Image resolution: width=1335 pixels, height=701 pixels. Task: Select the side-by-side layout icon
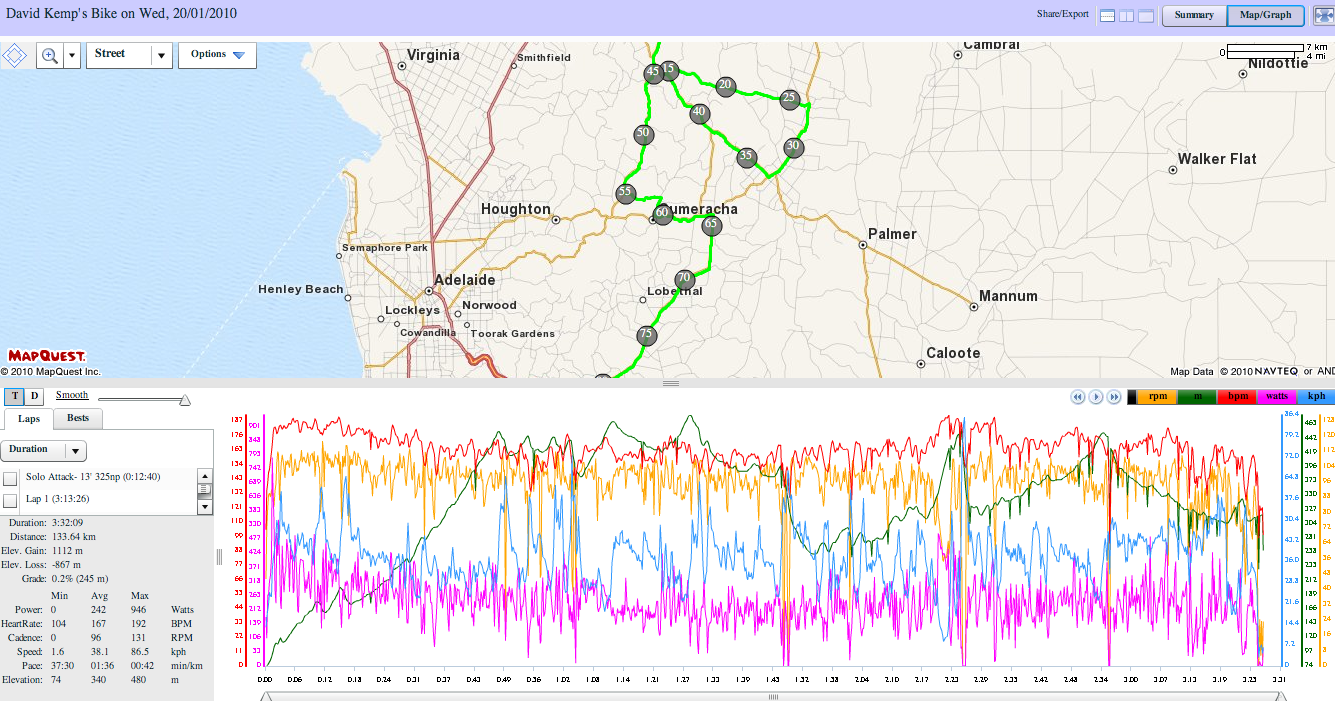[x=1126, y=15]
